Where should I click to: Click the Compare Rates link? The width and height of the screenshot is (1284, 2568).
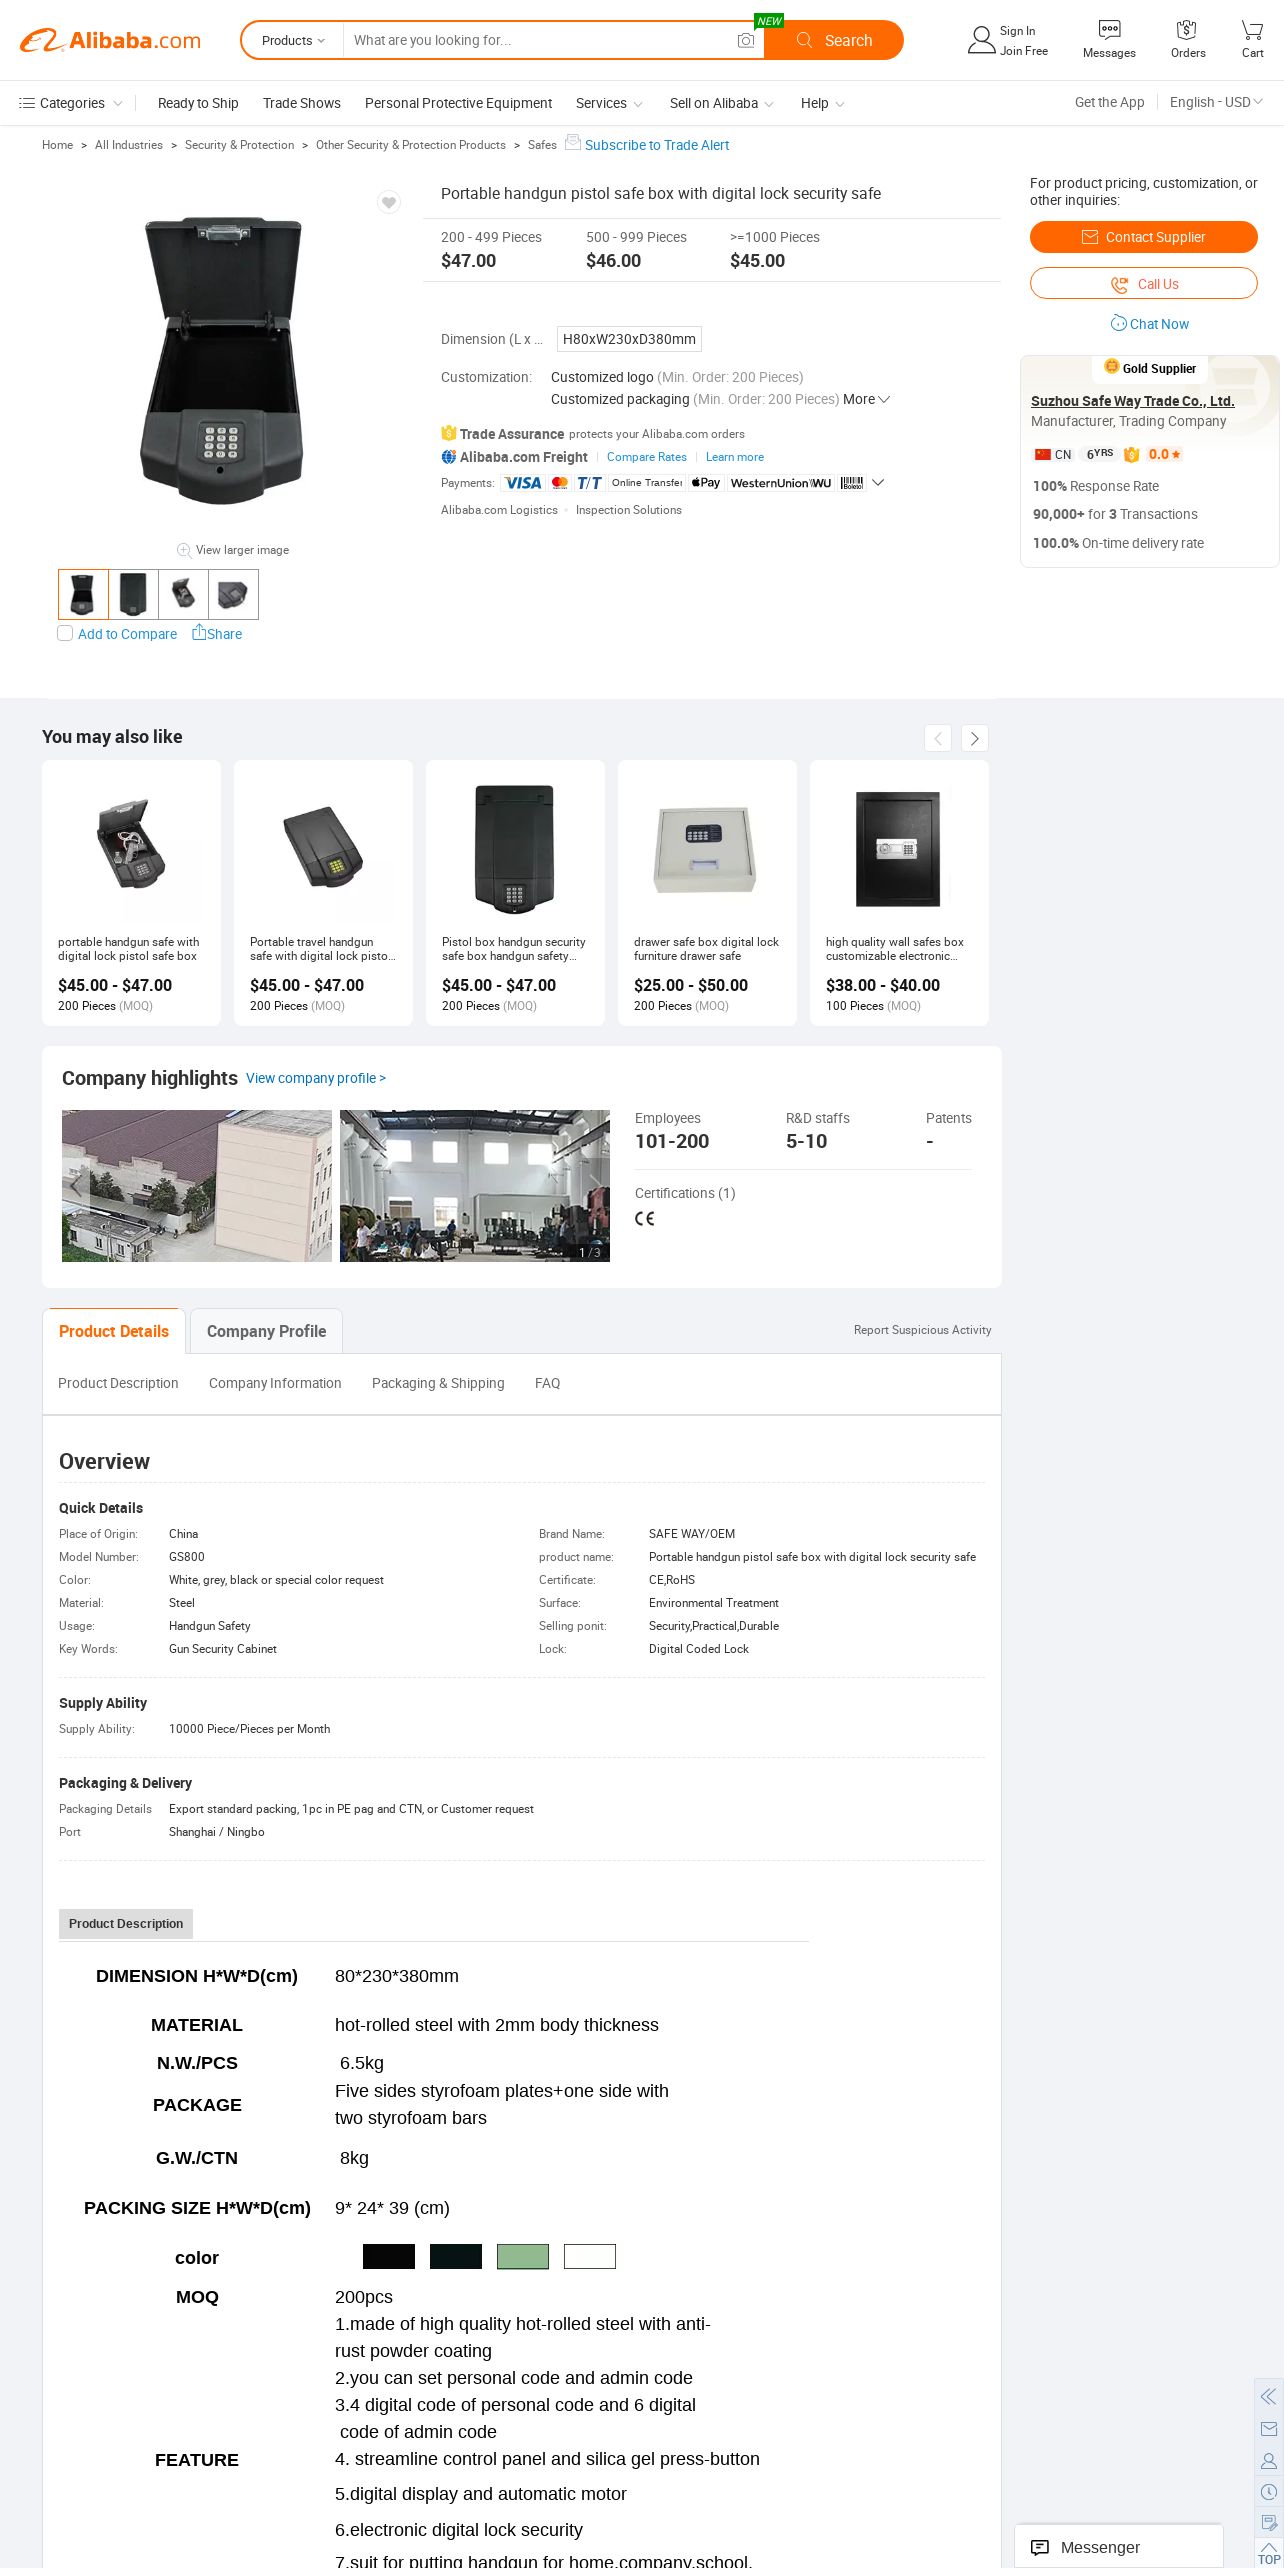coord(647,457)
